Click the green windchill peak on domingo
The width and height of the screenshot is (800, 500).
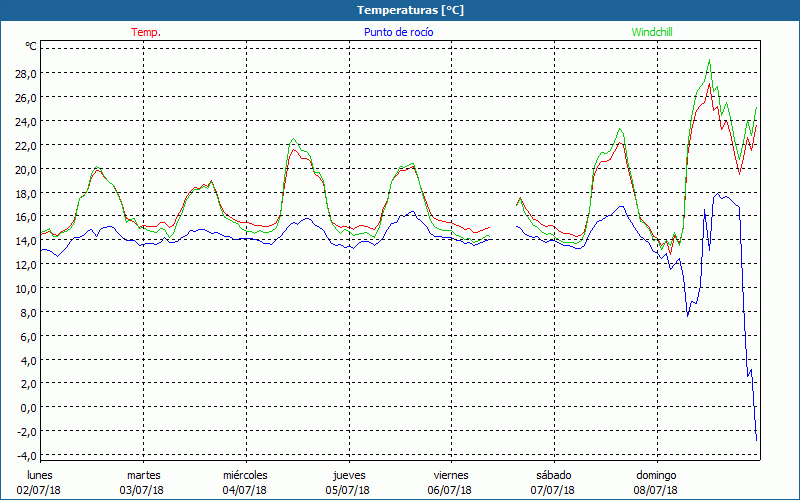(709, 60)
